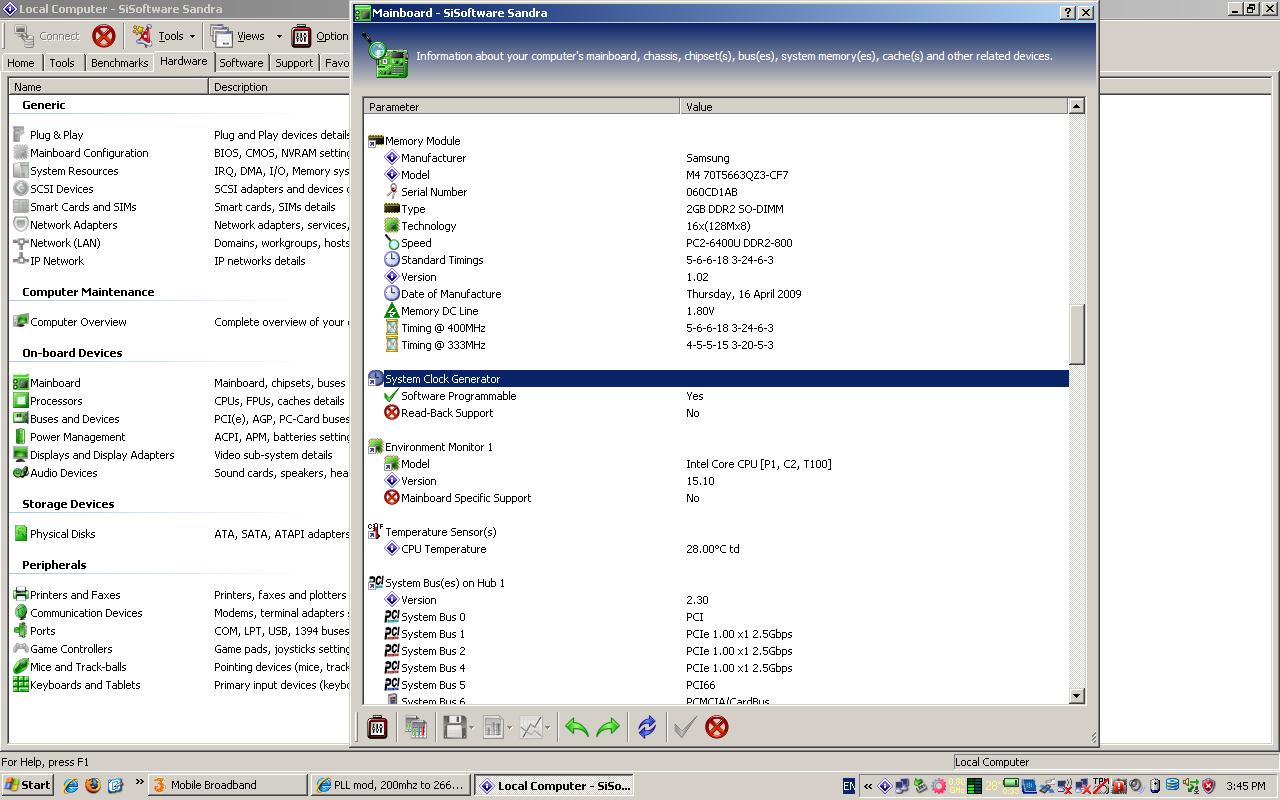The width and height of the screenshot is (1280, 800).
Task: Select the Read-Back Support row
Action: 717,413
